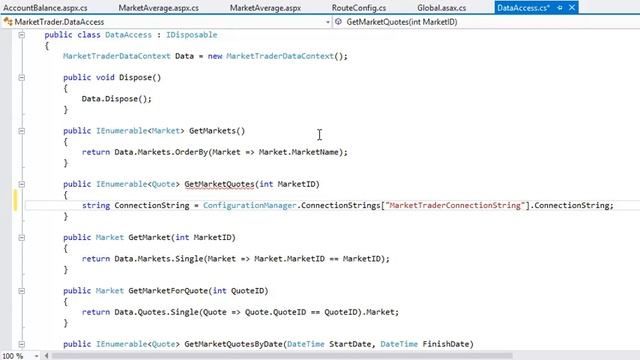The image size is (640, 360).
Task: Click the horizontal scrollbar thumb
Action: pyautogui.click(x=282, y=356)
